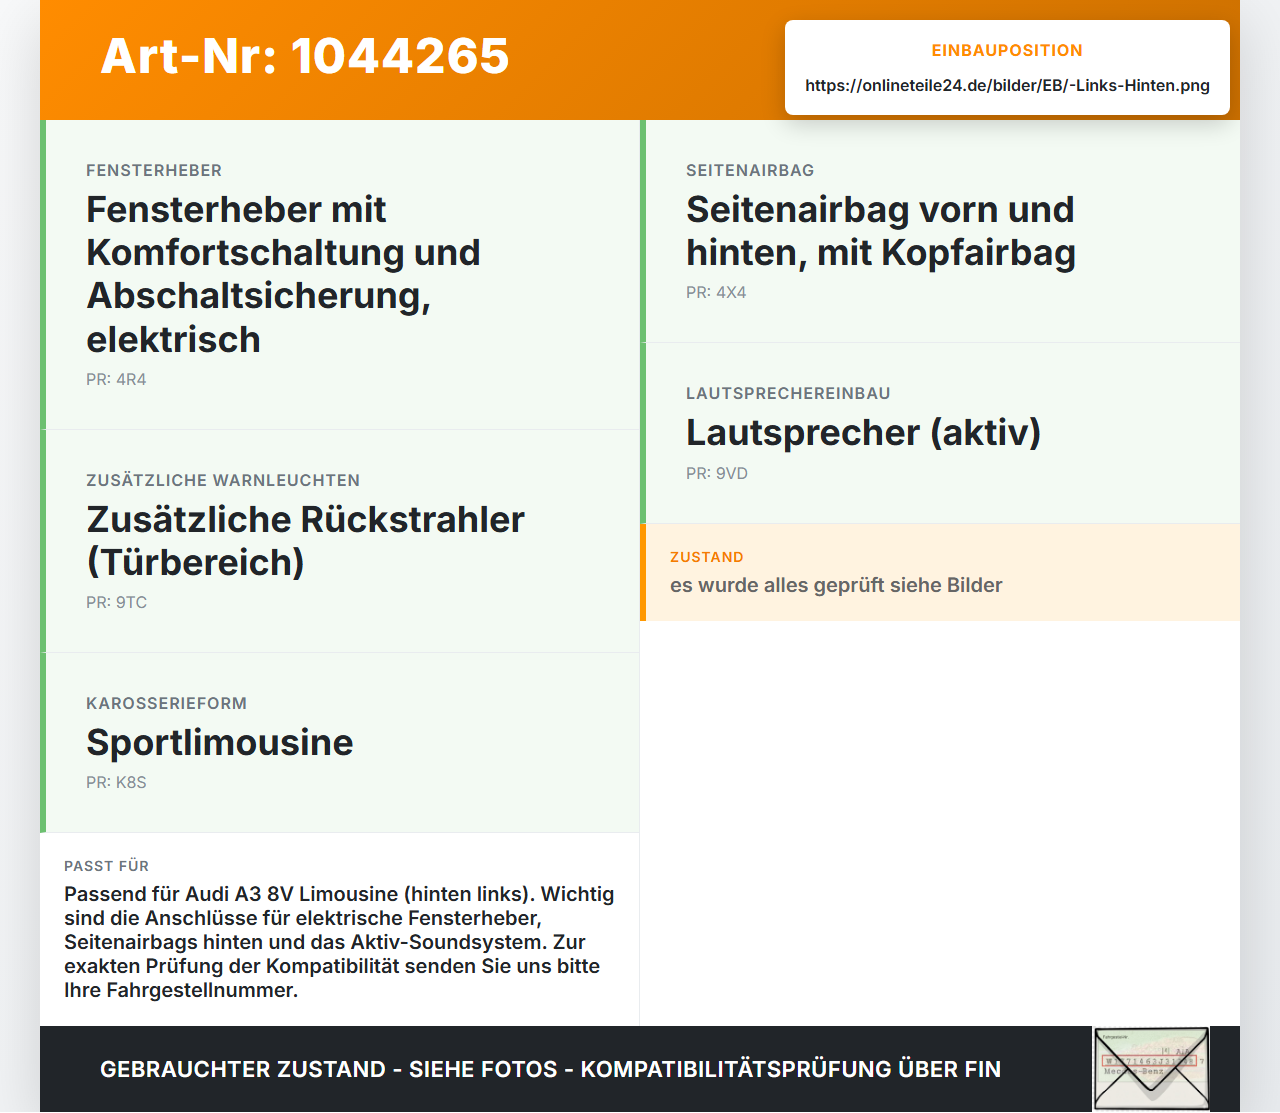Select text es wurde alles geprüft siehe Bilder

[836, 585]
